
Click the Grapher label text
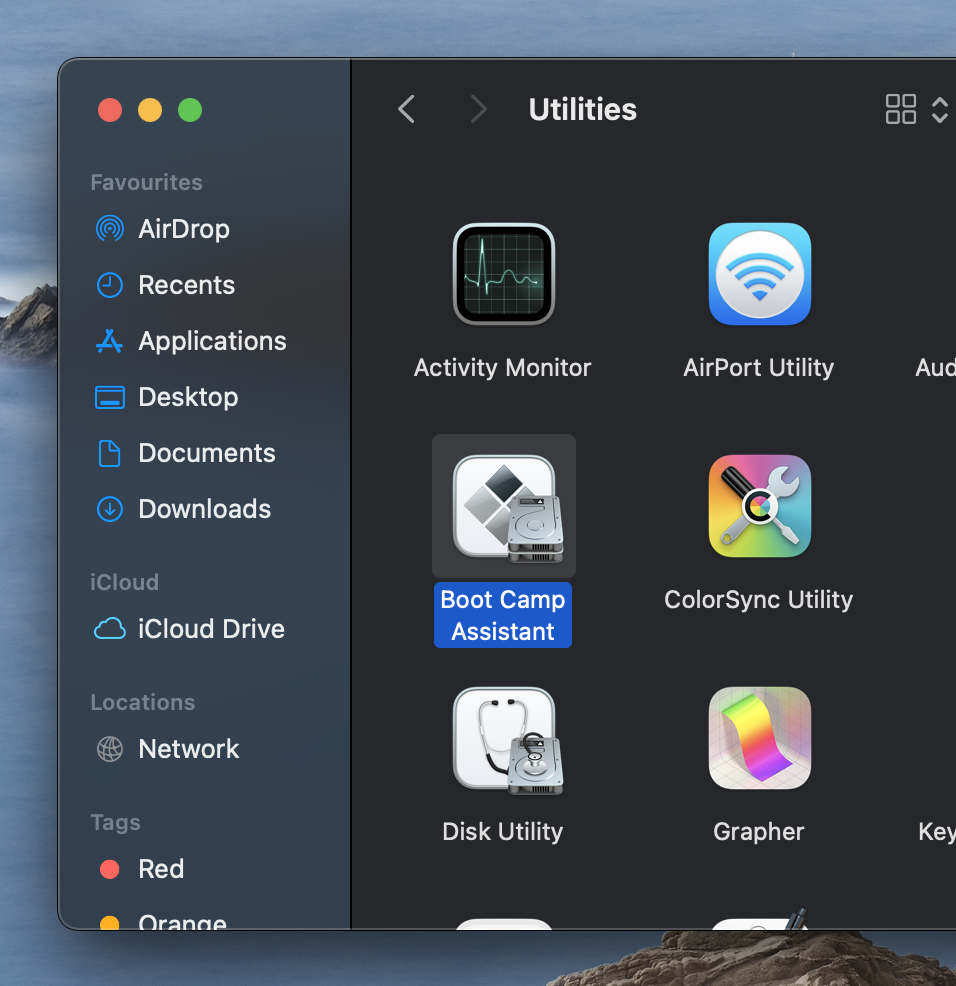point(759,832)
